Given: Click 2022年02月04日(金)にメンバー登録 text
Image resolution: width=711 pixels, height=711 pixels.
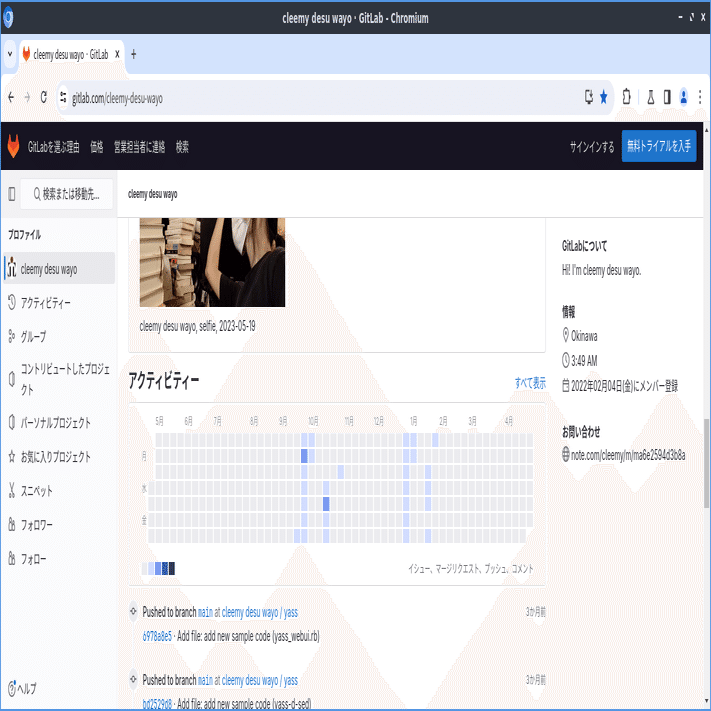Looking at the screenshot, I should (624, 386).
